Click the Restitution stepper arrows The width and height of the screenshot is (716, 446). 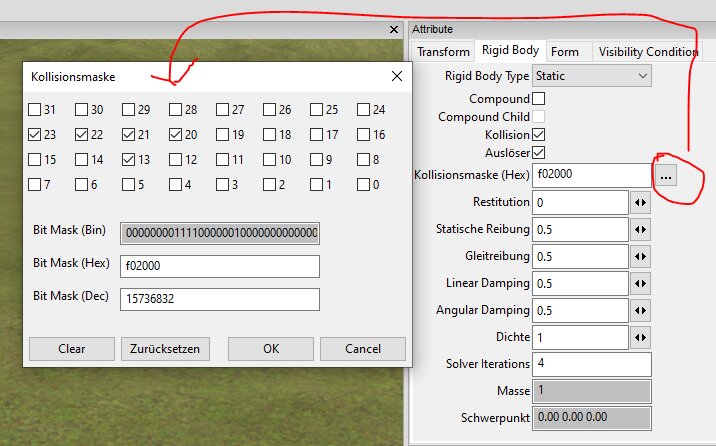[x=640, y=202]
